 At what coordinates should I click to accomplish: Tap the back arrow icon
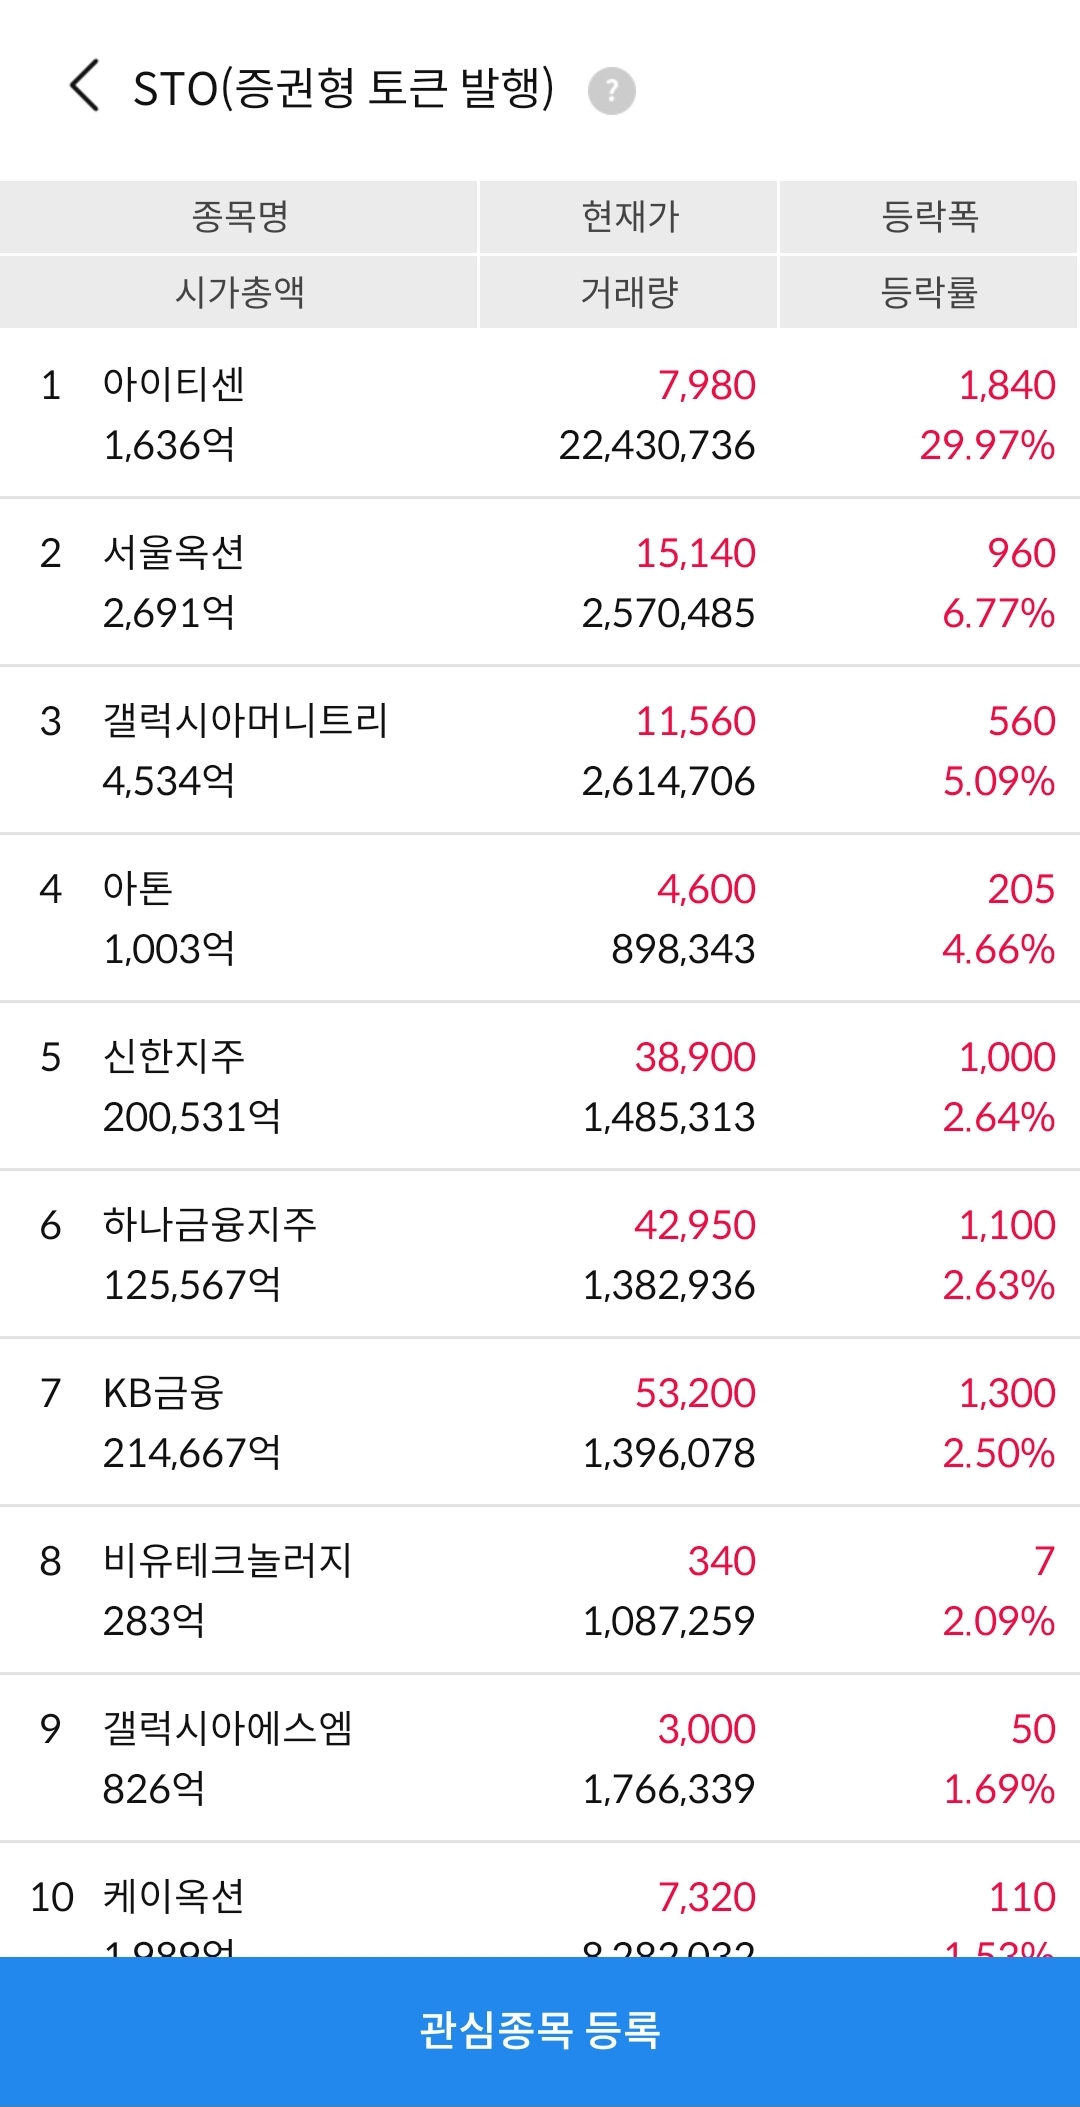[85, 85]
